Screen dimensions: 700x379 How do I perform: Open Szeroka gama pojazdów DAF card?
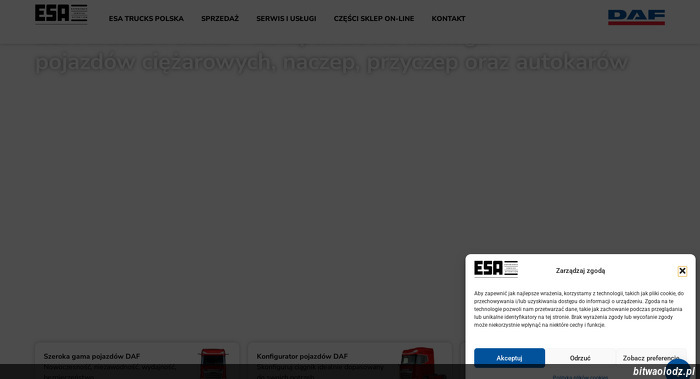pyautogui.click(x=137, y=361)
